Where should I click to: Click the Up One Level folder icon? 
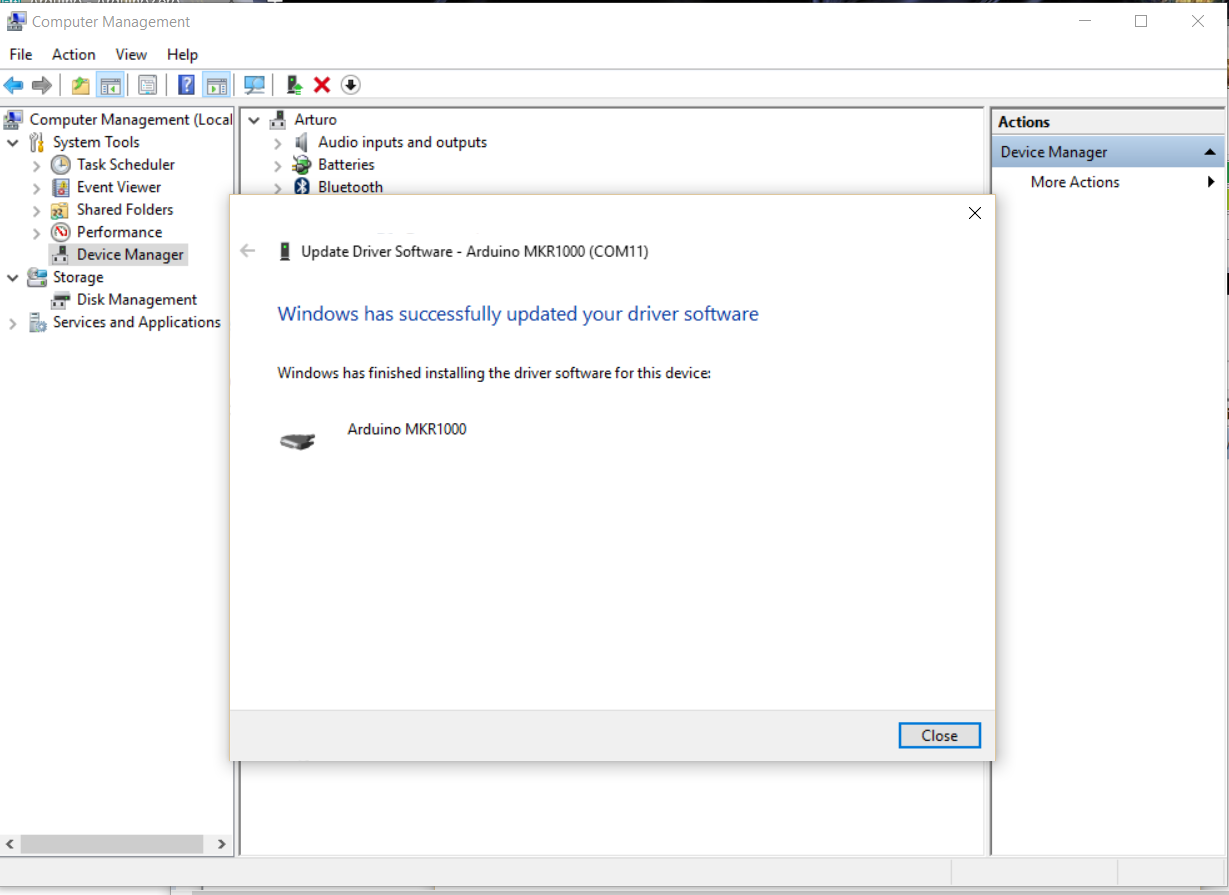coord(80,85)
